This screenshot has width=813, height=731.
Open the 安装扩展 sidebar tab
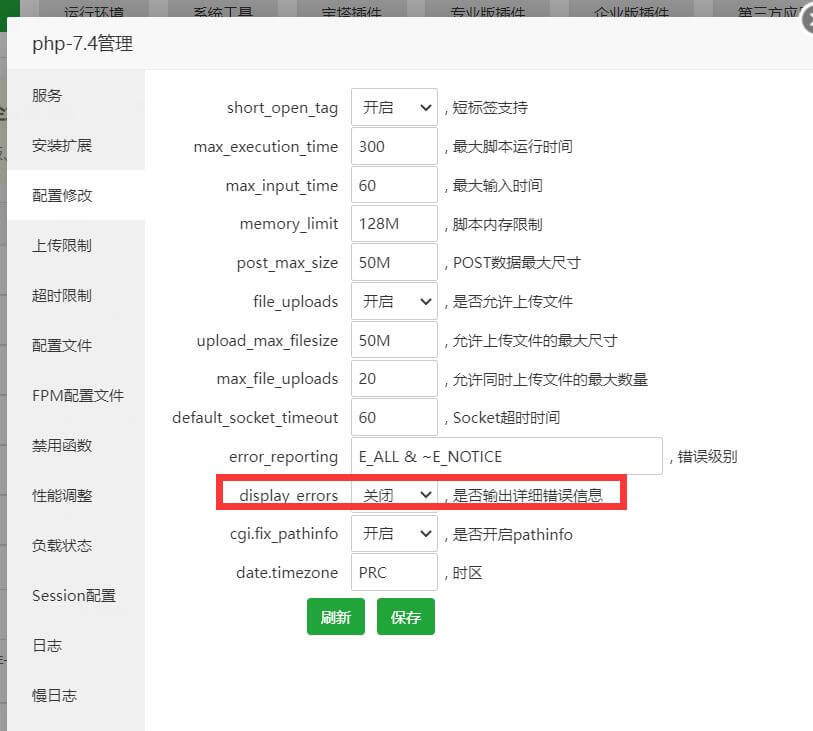(62, 145)
